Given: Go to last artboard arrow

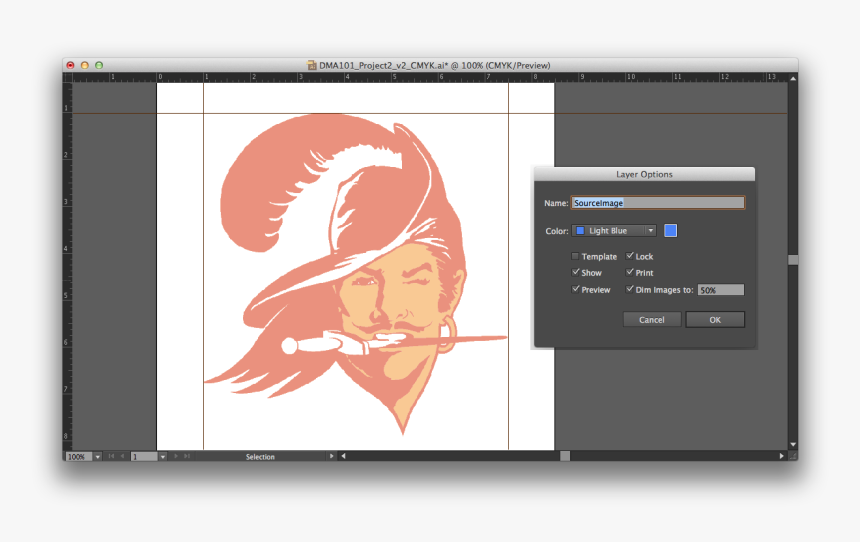Looking at the screenshot, I should tap(186, 456).
